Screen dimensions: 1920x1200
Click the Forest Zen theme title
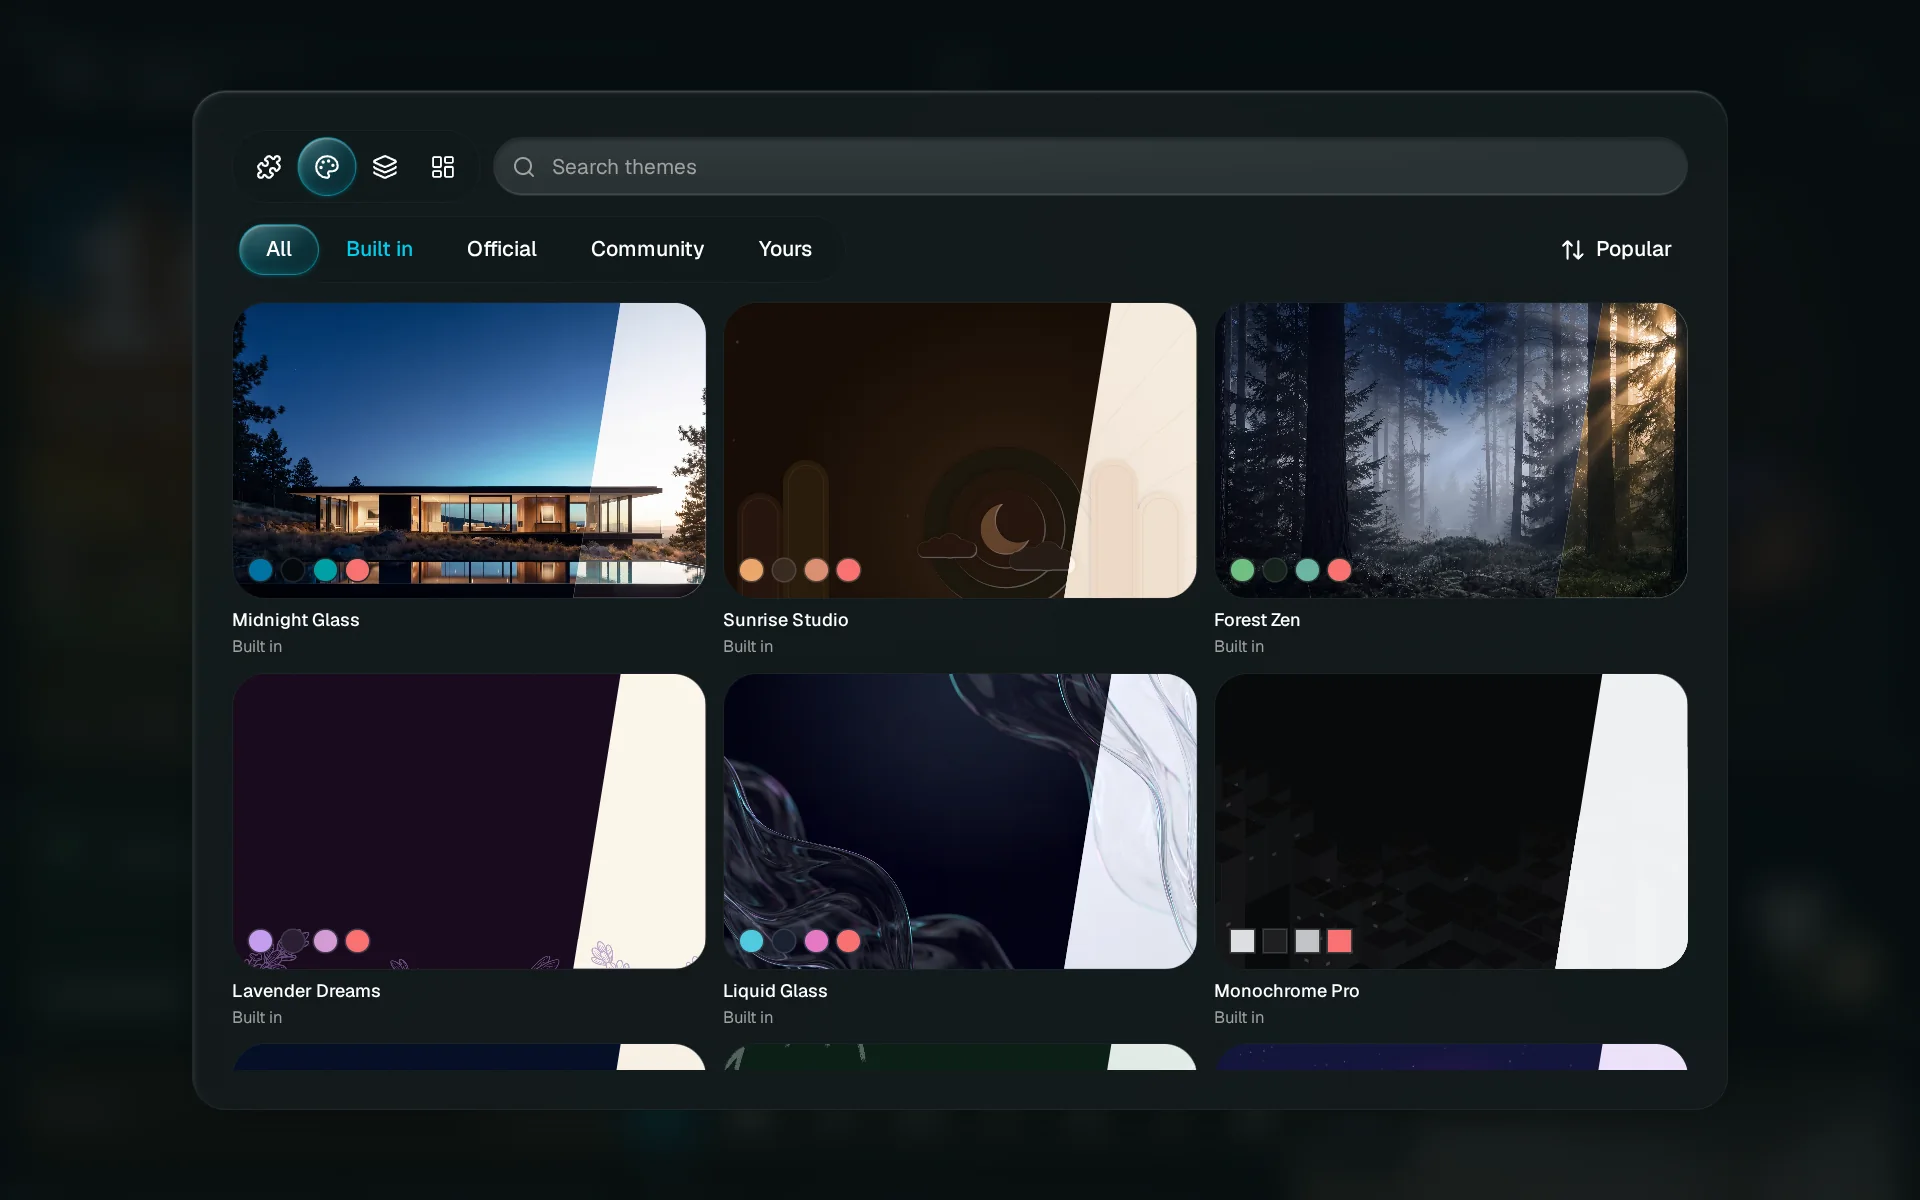click(1257, 620)
